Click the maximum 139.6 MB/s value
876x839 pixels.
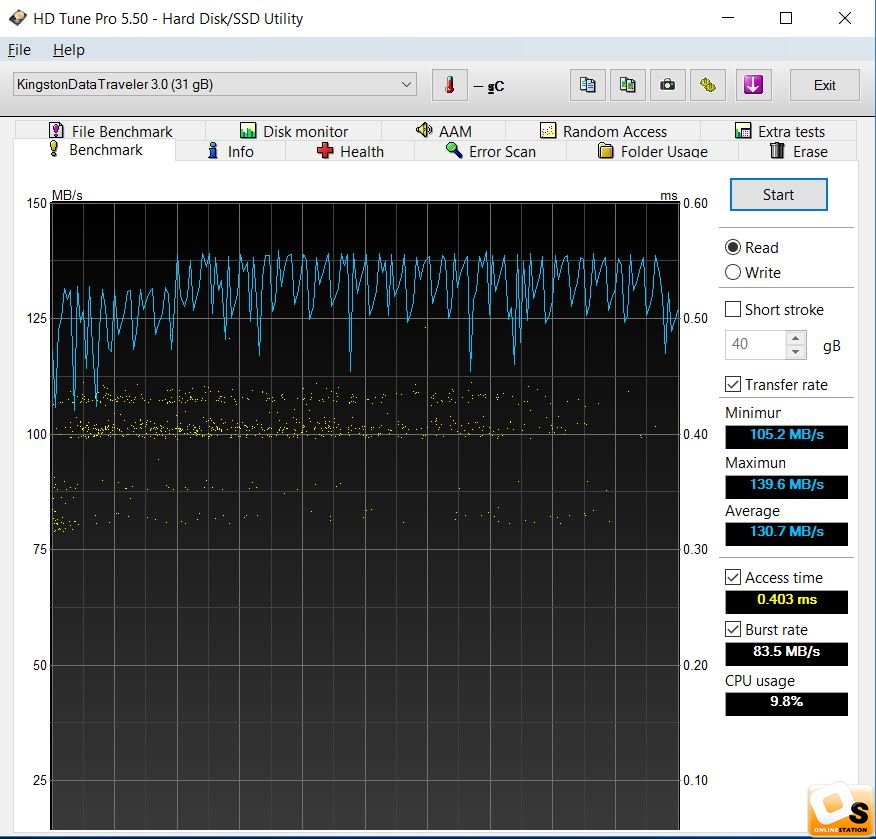point(786,486)
